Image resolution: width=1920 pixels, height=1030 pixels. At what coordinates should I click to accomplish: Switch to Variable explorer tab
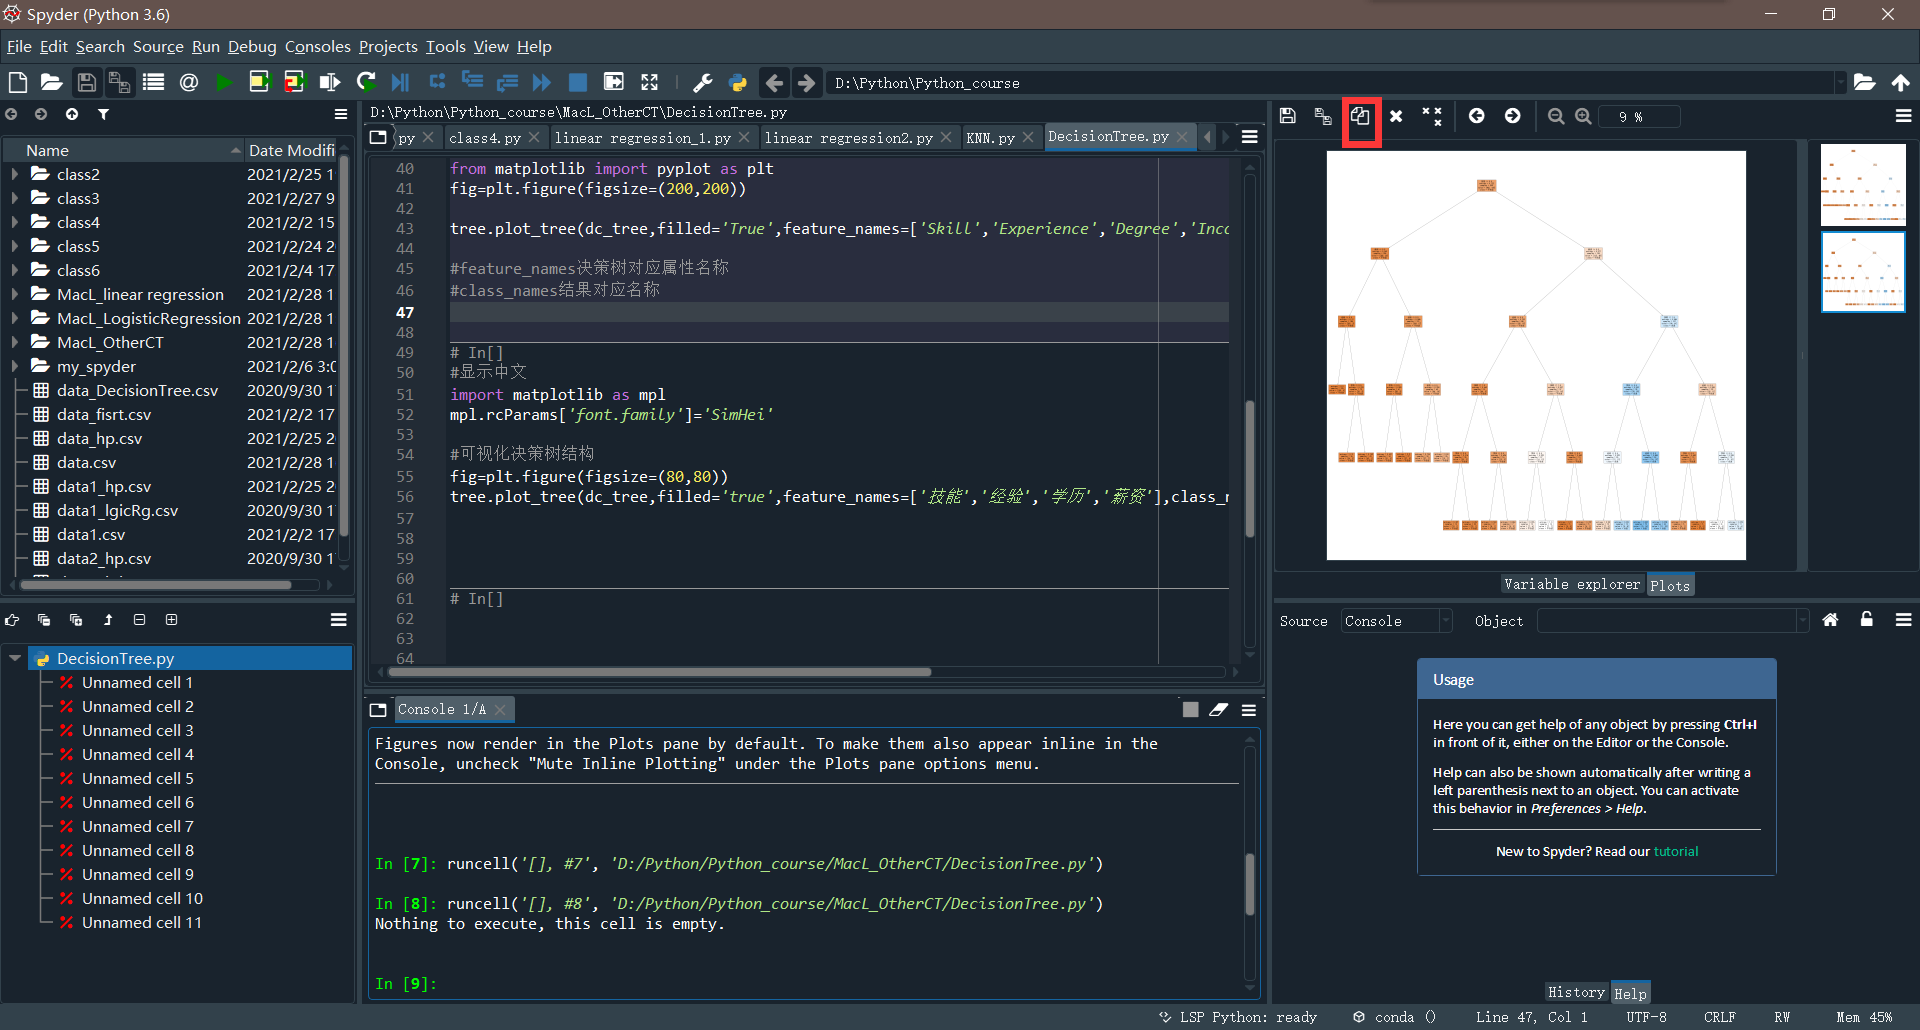(x=1572, y=584)
